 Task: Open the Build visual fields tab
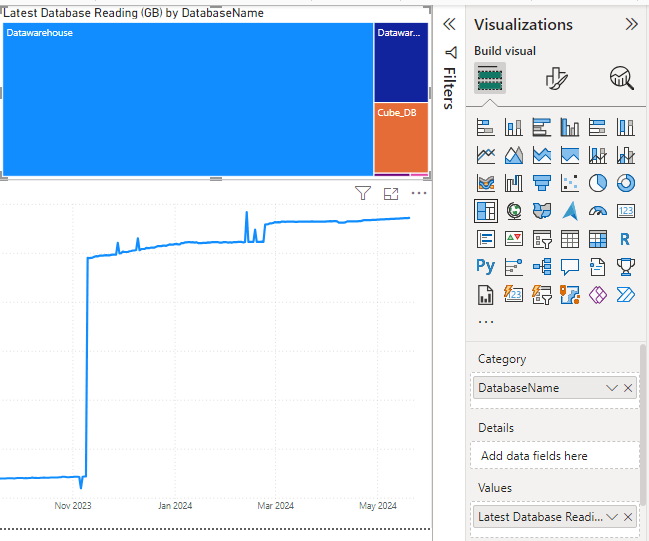[489, 79]
